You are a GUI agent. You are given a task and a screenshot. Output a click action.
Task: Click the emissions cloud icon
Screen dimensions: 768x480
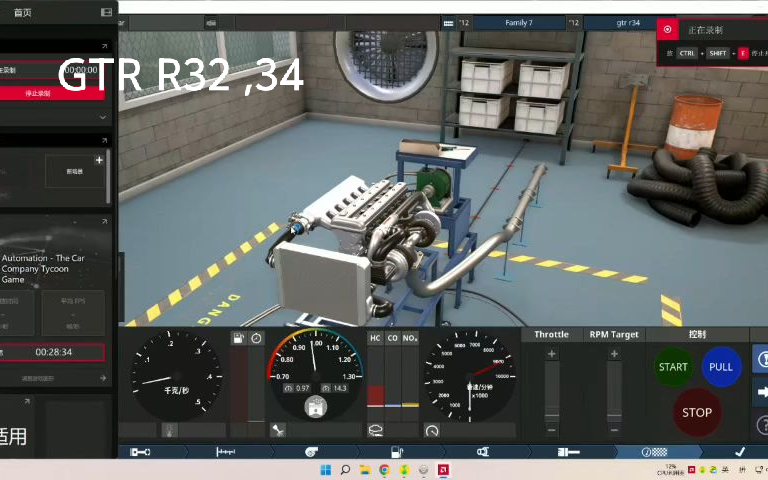click(x=376, y=431)
